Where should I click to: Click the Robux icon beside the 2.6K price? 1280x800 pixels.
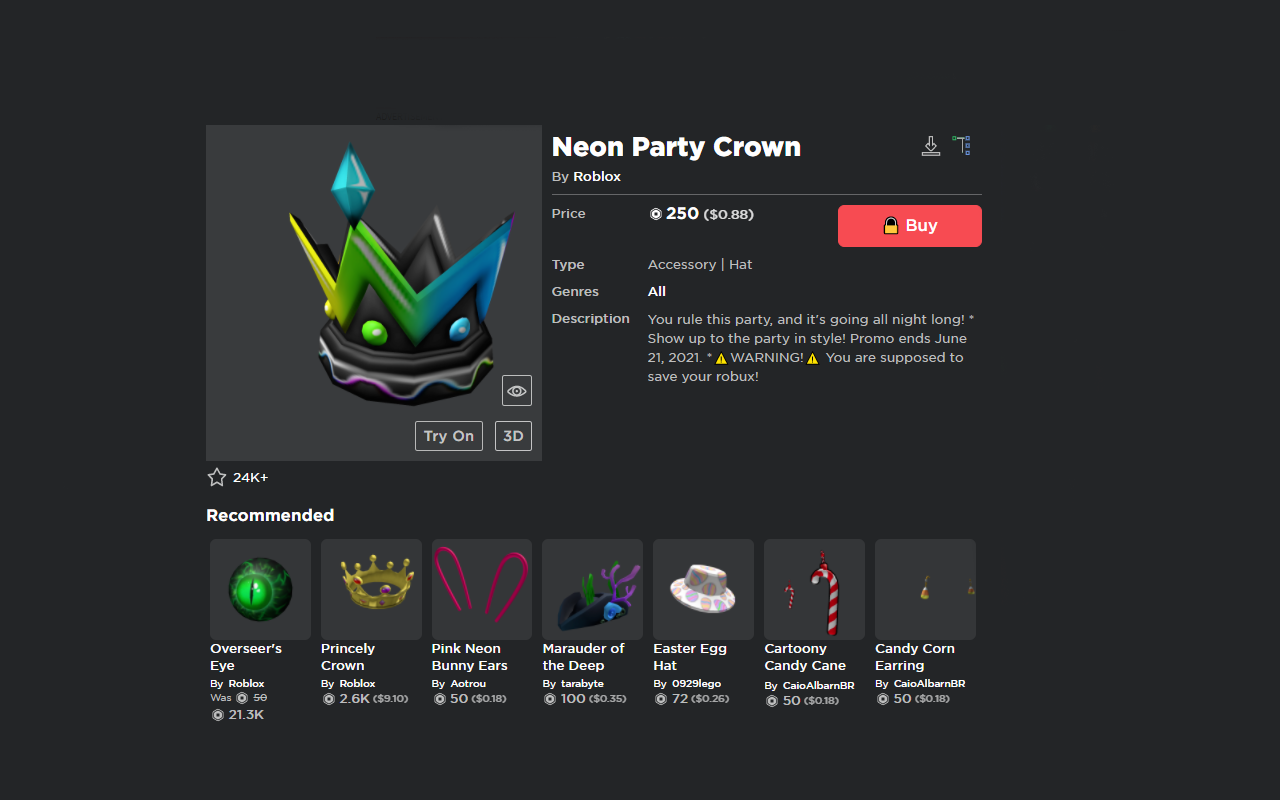tap(328, 699)
